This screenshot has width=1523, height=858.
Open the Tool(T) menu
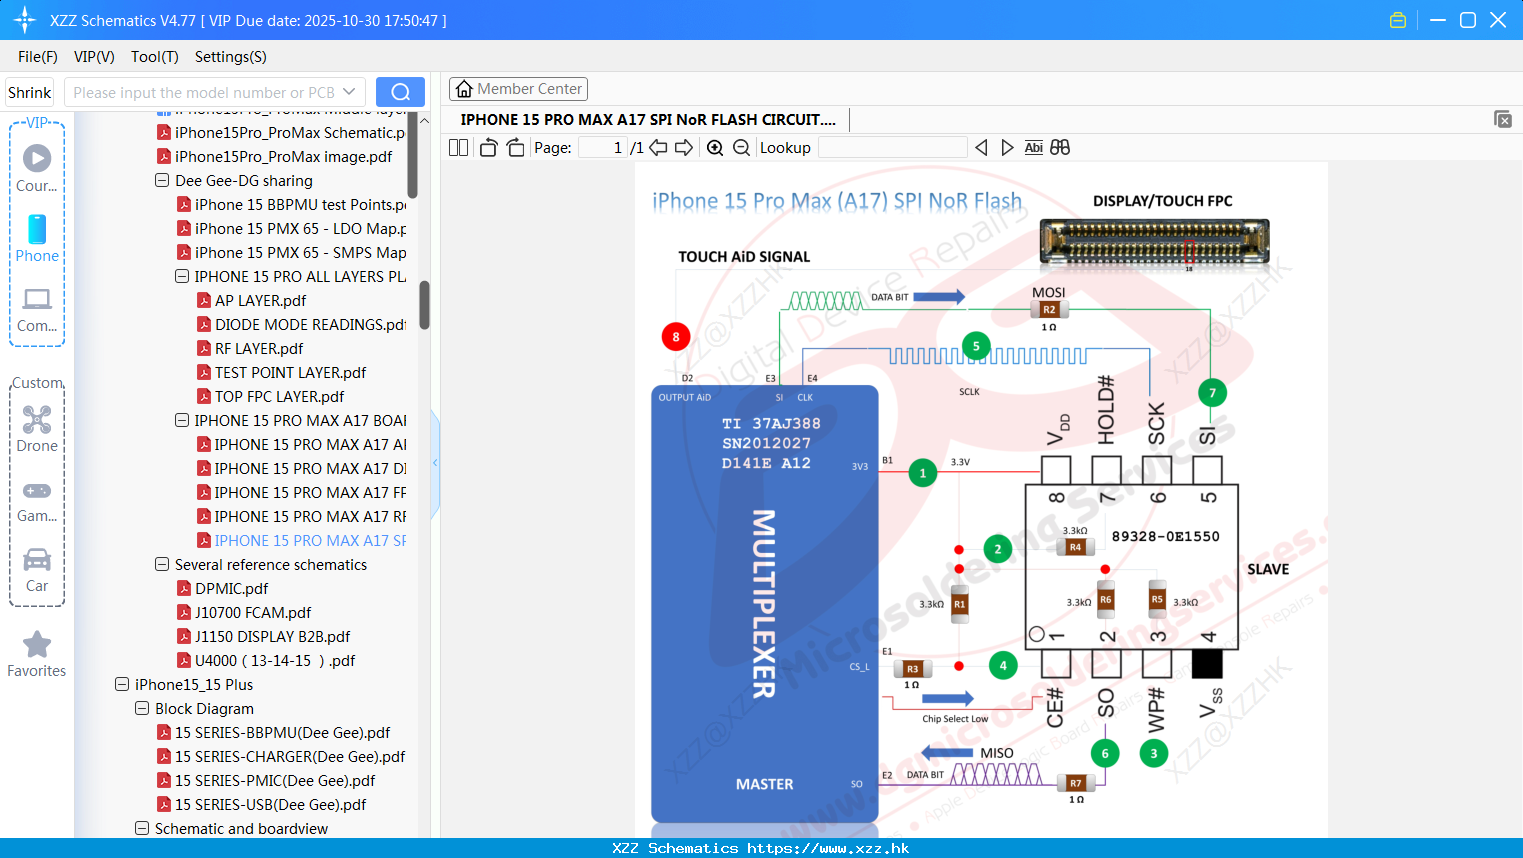point(155,57)
